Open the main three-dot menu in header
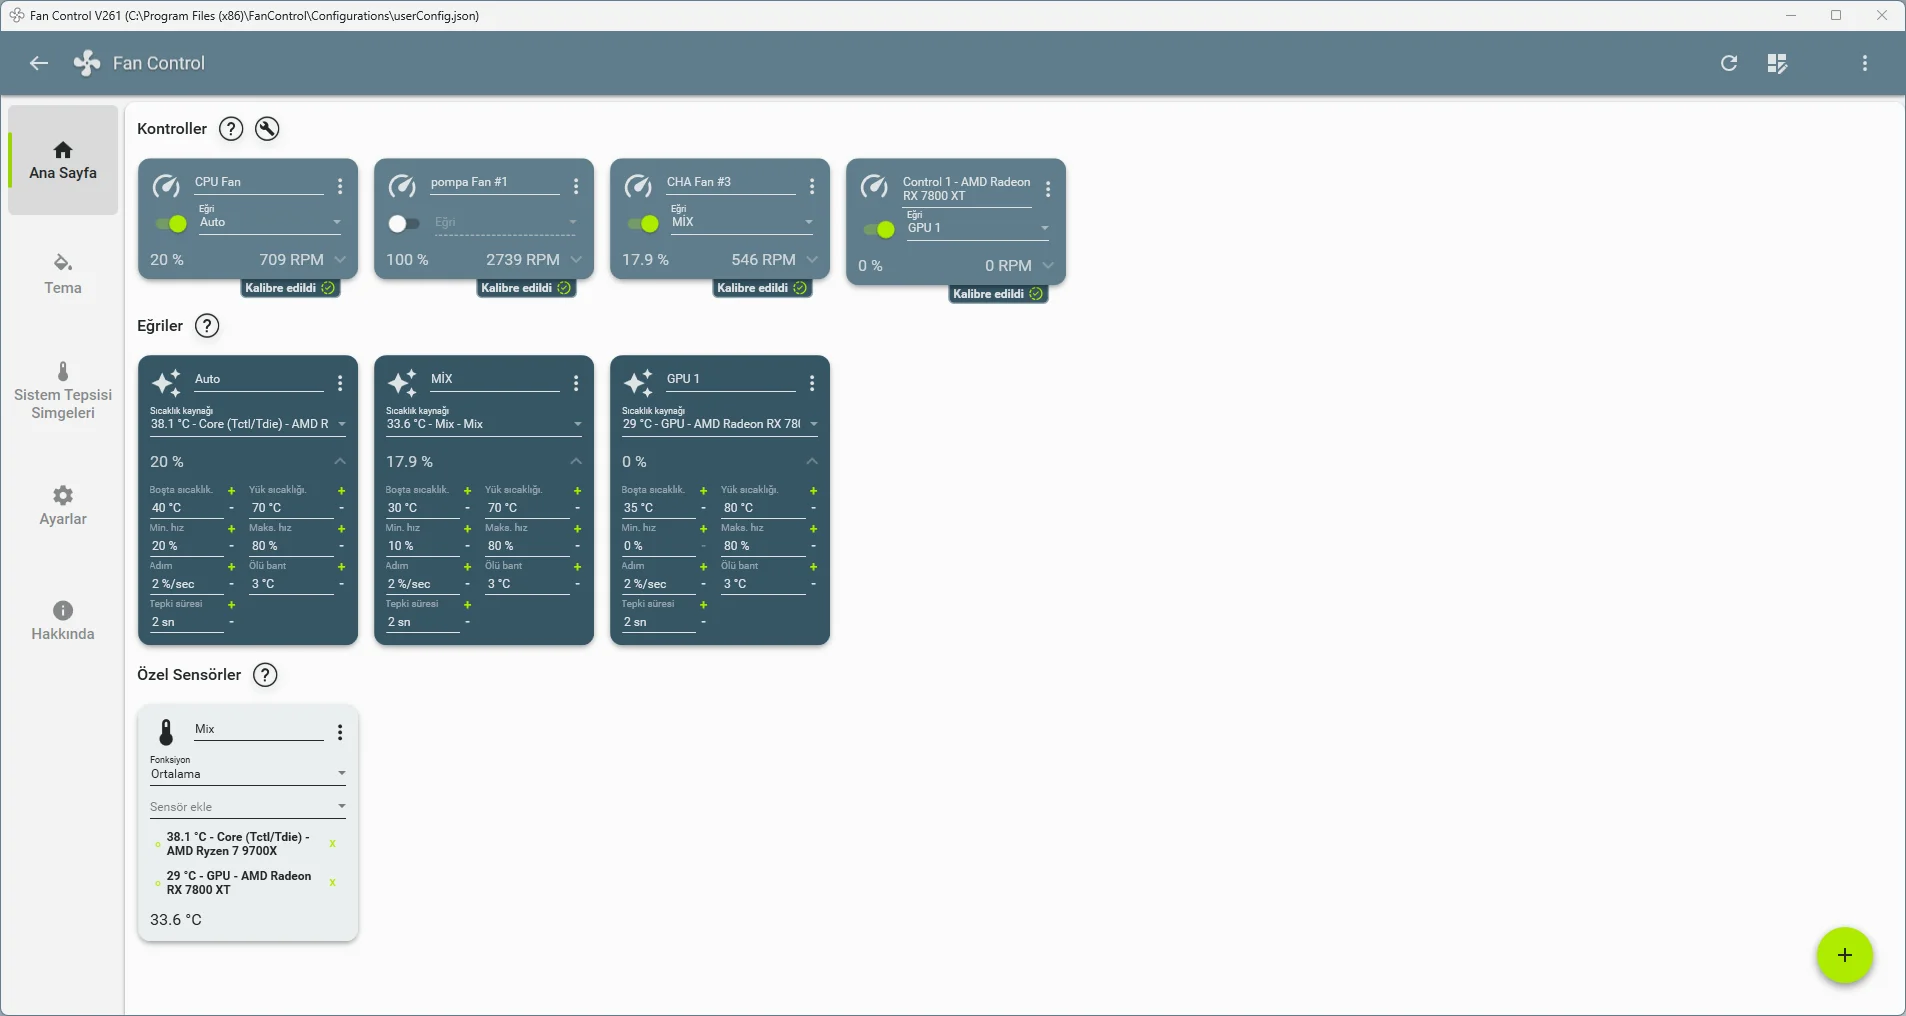 (x=1865, y=63)
